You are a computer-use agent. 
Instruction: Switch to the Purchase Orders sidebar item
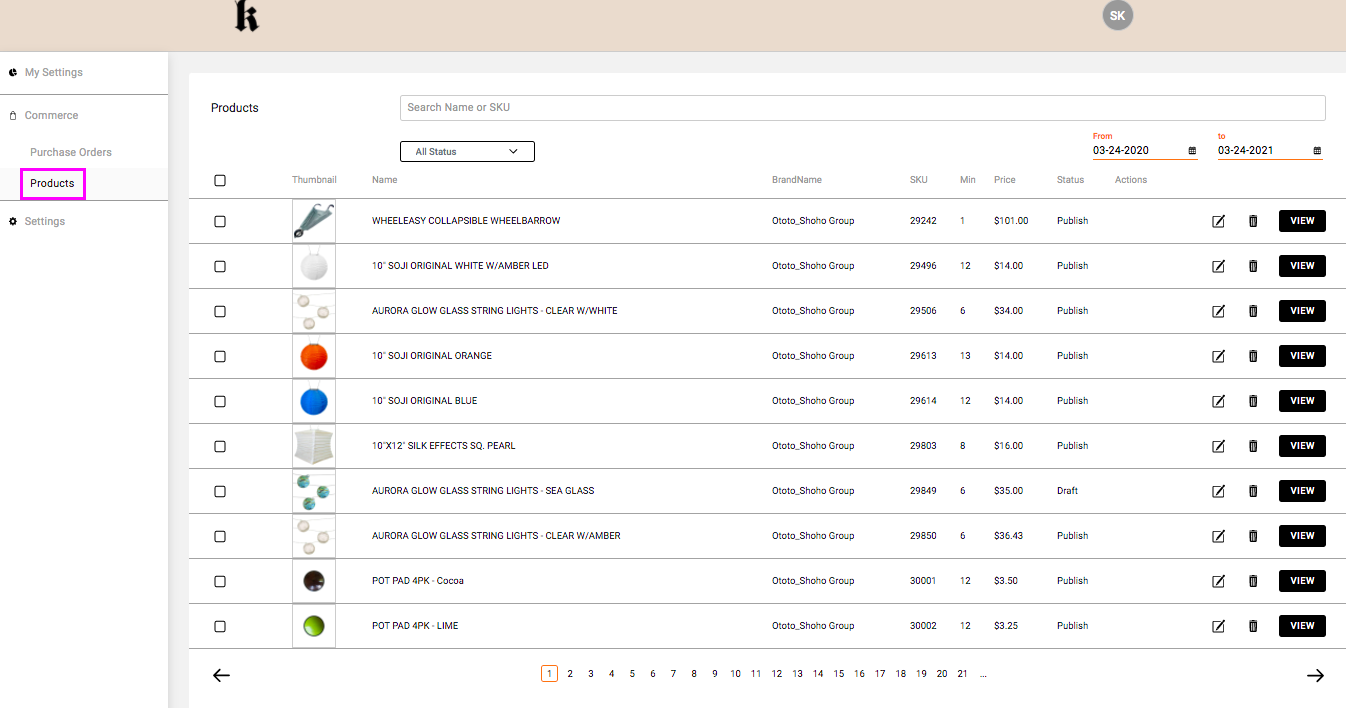click(70, 151)
